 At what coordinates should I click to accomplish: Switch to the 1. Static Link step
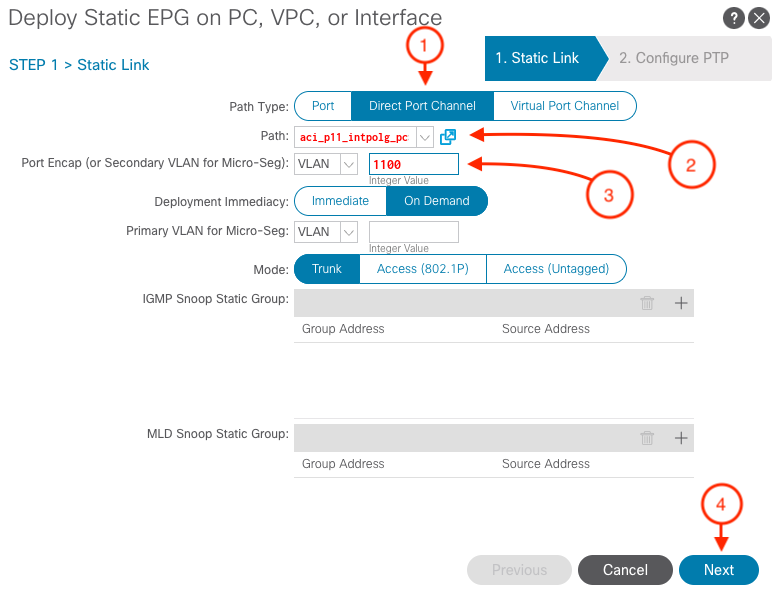point(537,58)
